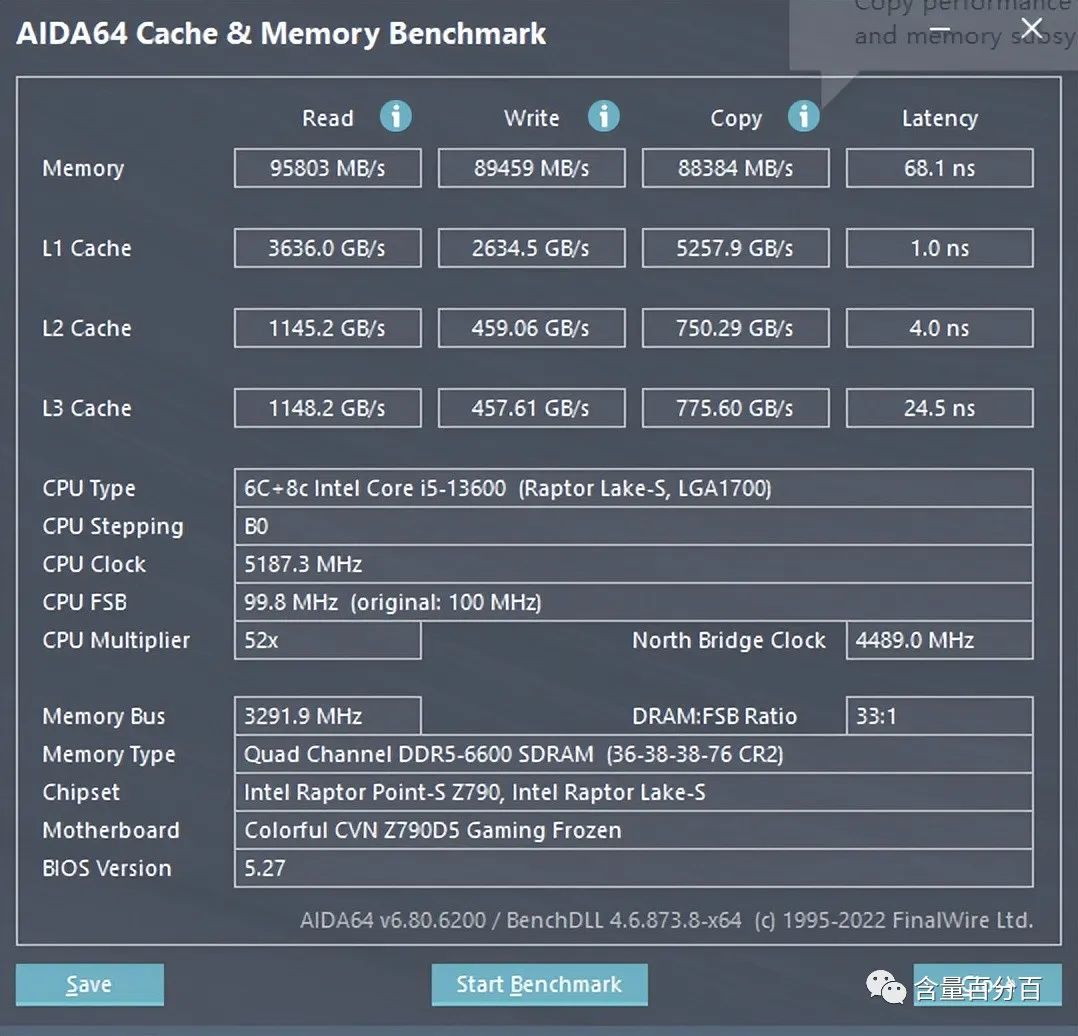The height and width of the screenshot is (1036, 1078).
Task: Select L2 Cache read 1145.2 GB/s
Action: coord(328,328)
